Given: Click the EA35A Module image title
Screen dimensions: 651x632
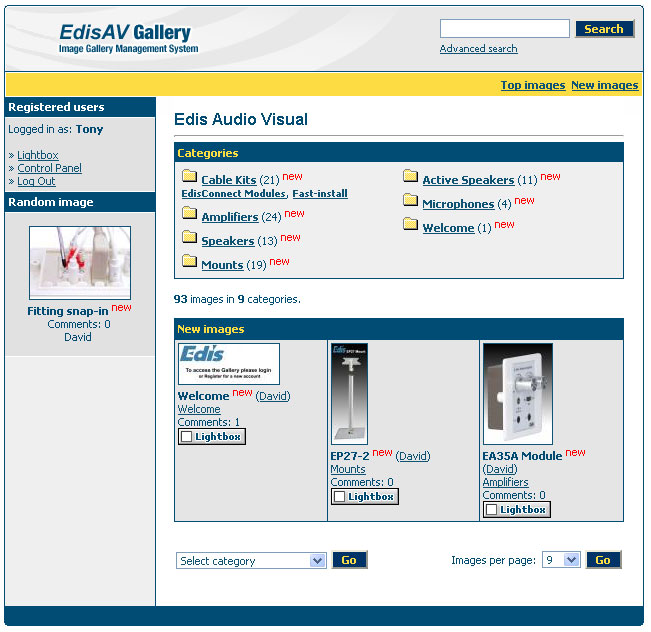Looking at the screenshot, I should (x=522, y=456).
